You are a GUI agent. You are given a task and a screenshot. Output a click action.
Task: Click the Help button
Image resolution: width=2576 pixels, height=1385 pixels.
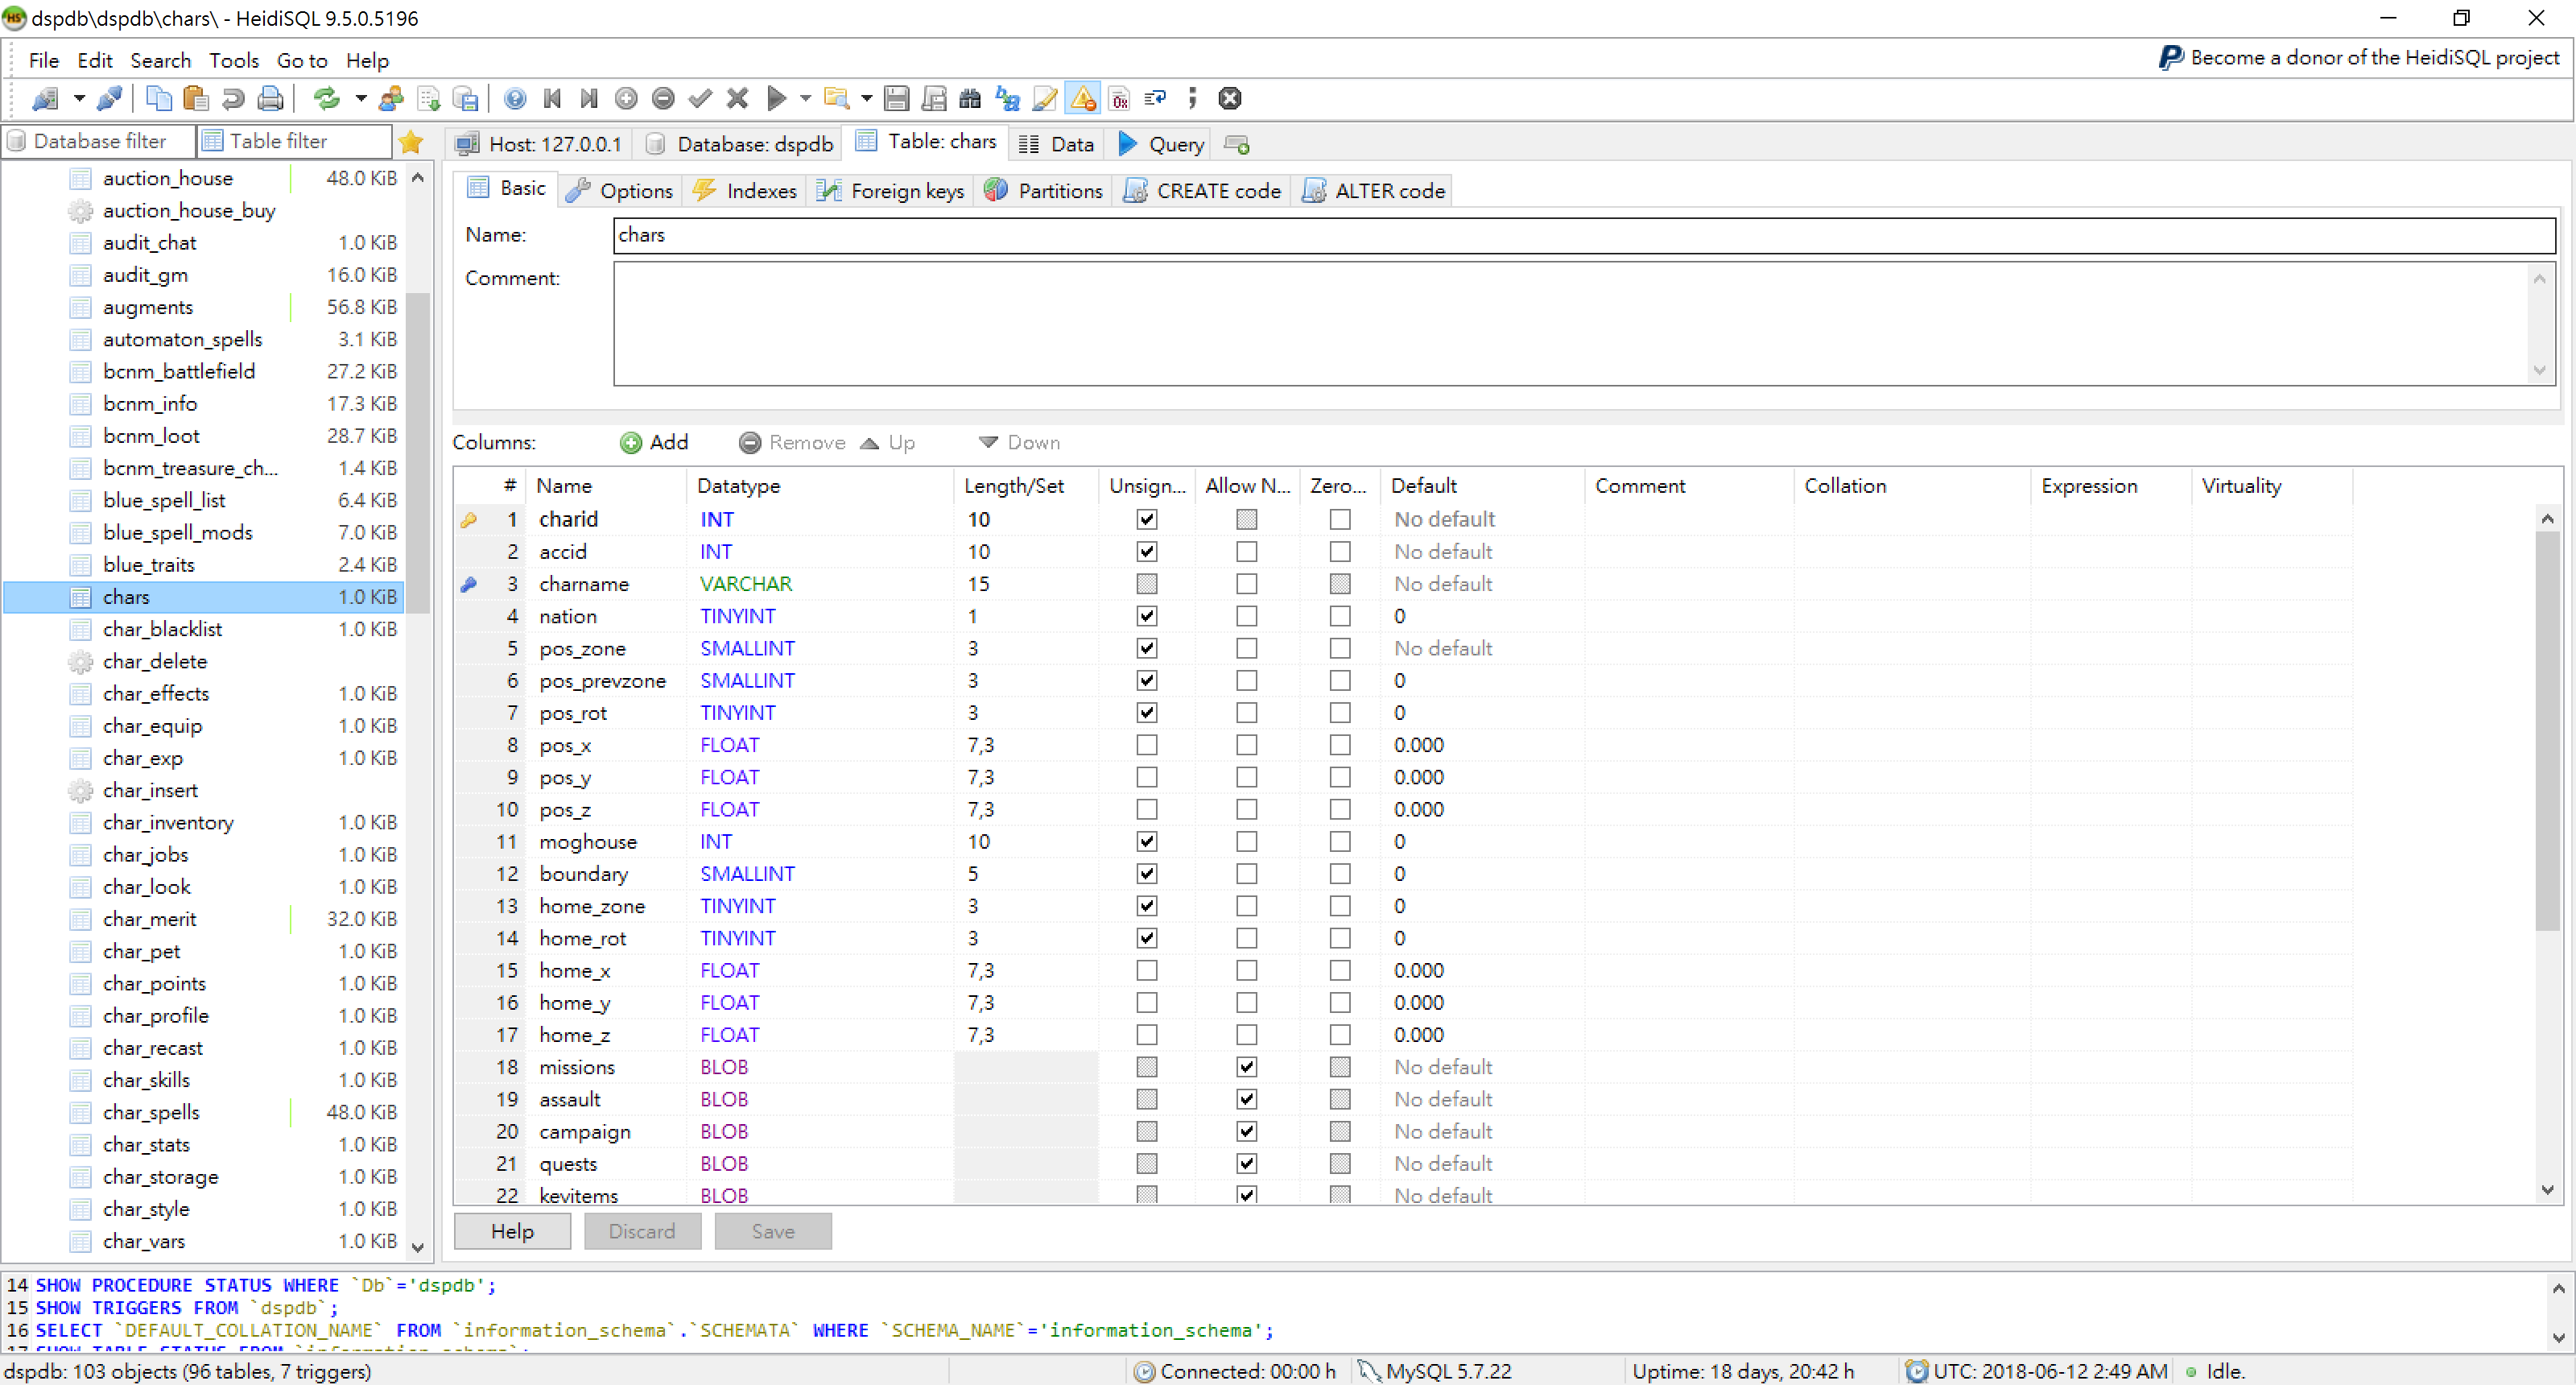[x=512, y=1231]
